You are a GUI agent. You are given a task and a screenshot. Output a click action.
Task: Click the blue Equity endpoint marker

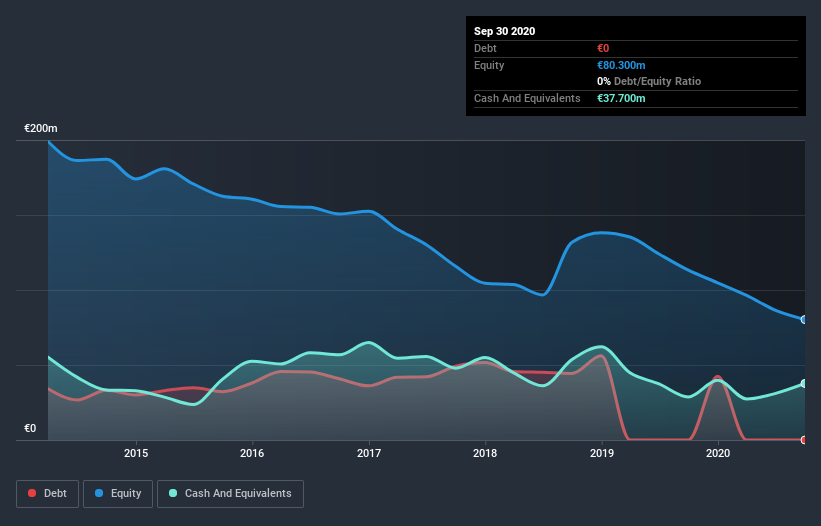pyautogui.click(x=804, y=319)
